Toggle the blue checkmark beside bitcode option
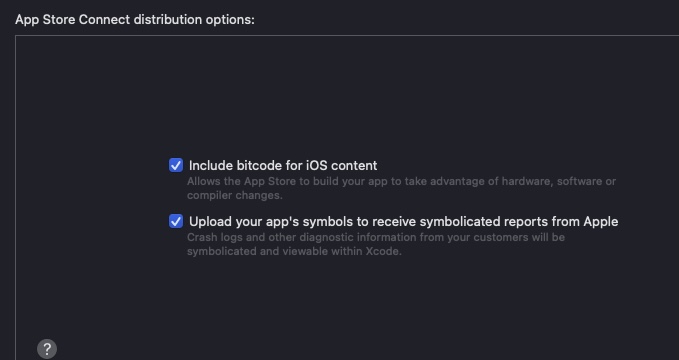Image resolution: width=679 pixels, height=360 pixels. tap(176, 165)
